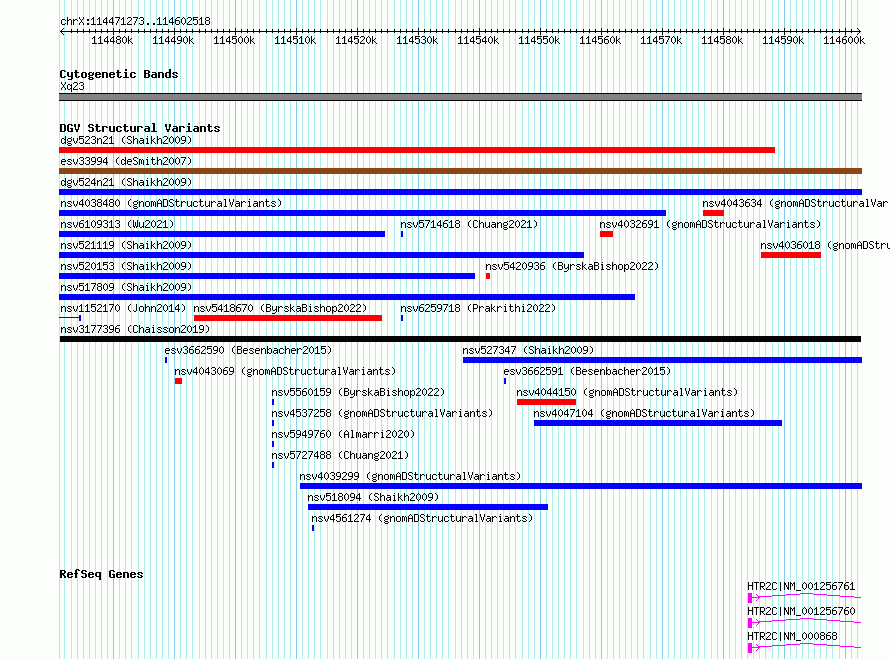Click the RefSeq Genes track title

point(101,574)
